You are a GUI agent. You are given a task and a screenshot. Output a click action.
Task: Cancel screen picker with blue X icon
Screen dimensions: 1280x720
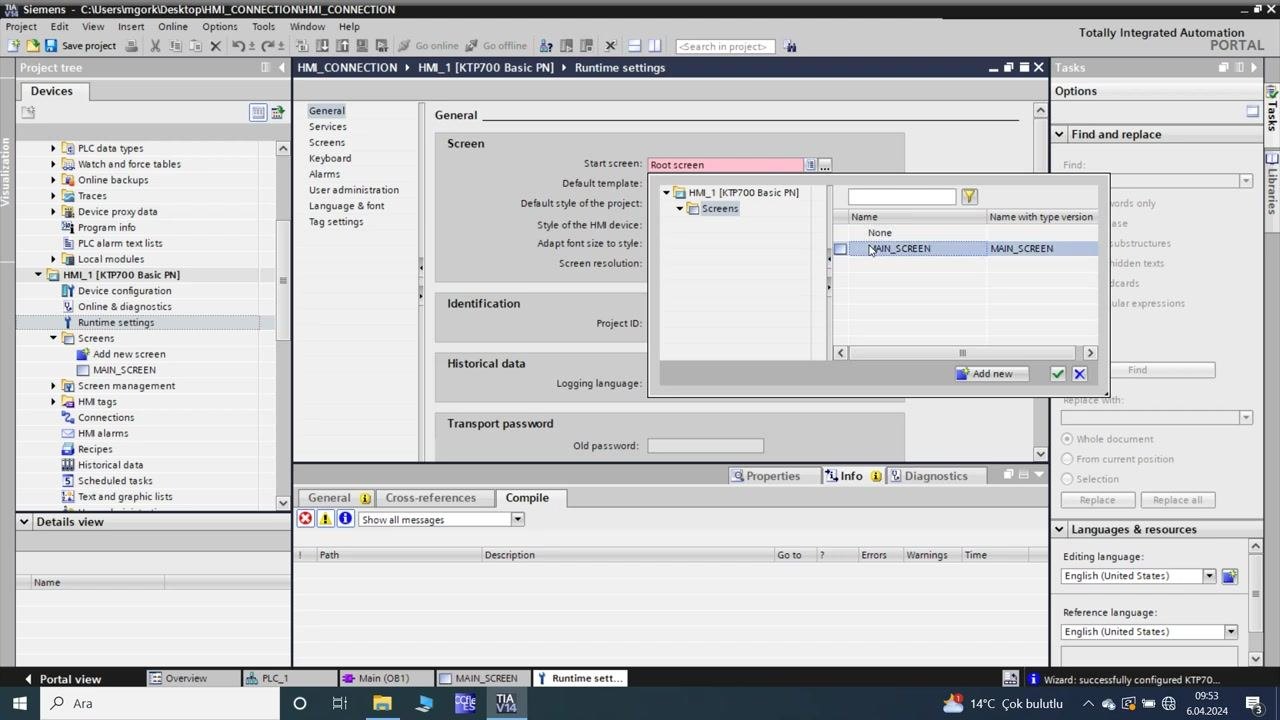click(1079, 374)
